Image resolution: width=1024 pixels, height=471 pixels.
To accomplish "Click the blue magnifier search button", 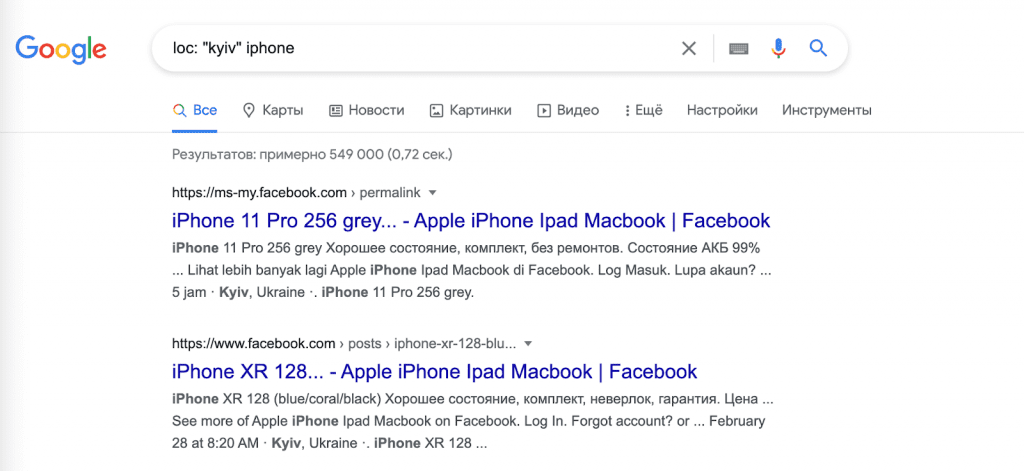I will click(818, 48).
